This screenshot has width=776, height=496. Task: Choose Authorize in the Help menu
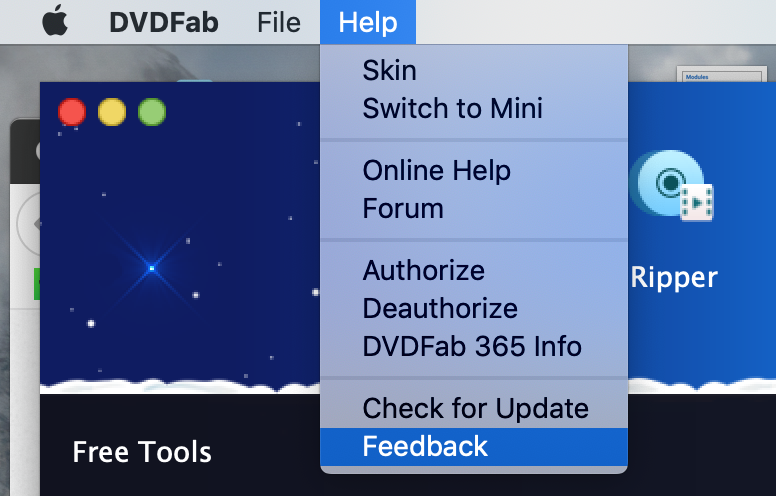click(x=474, y=271)
